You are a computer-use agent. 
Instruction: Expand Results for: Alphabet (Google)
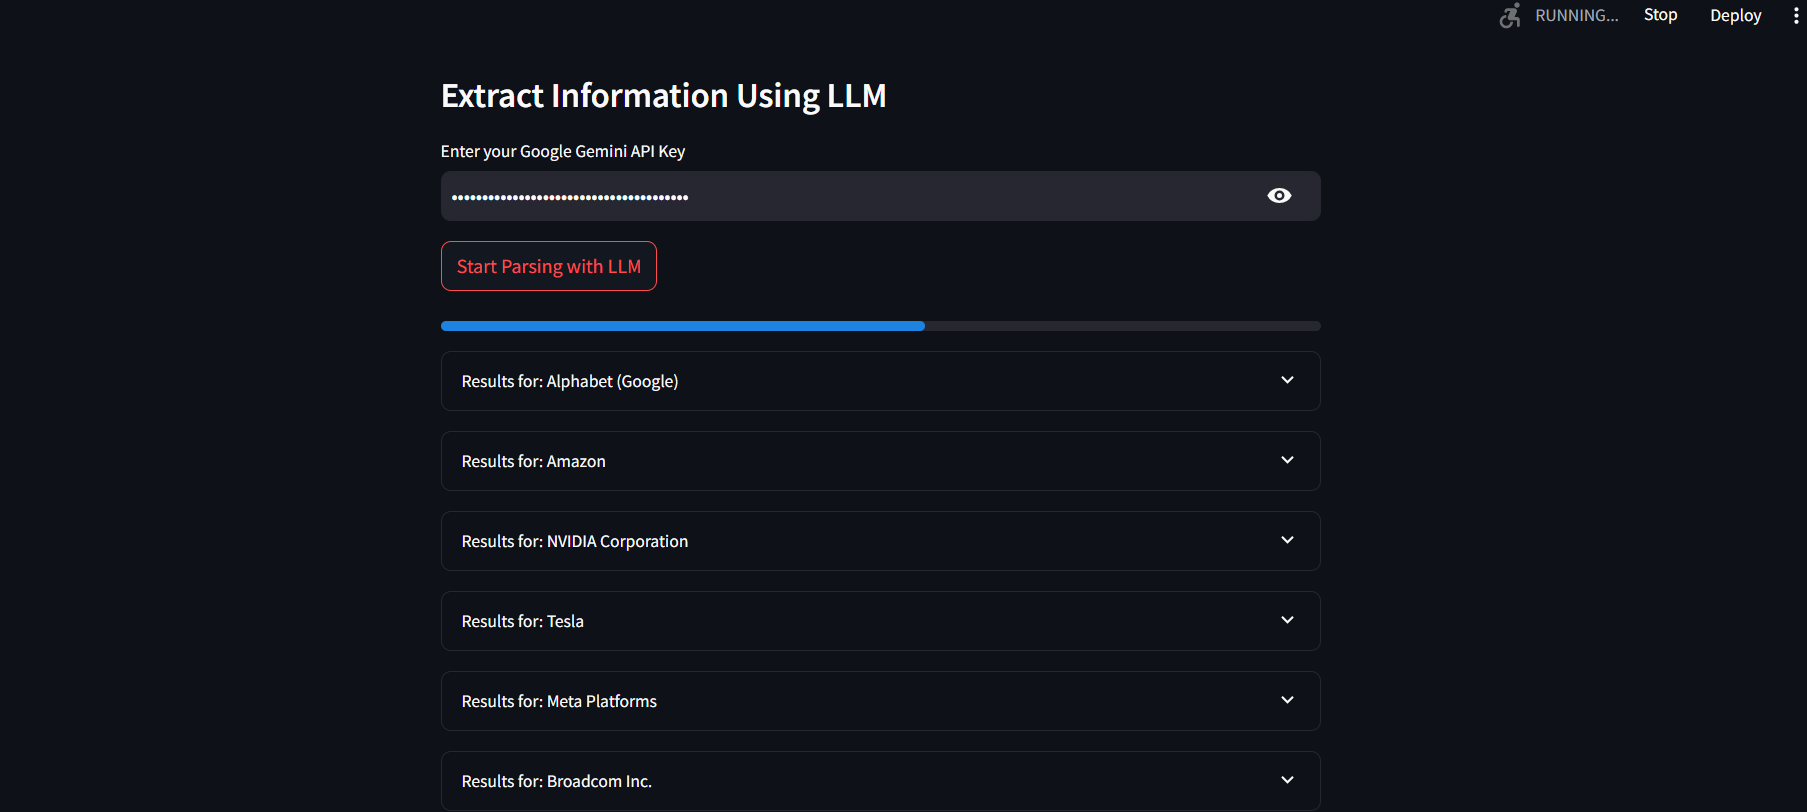coord(881,381)
